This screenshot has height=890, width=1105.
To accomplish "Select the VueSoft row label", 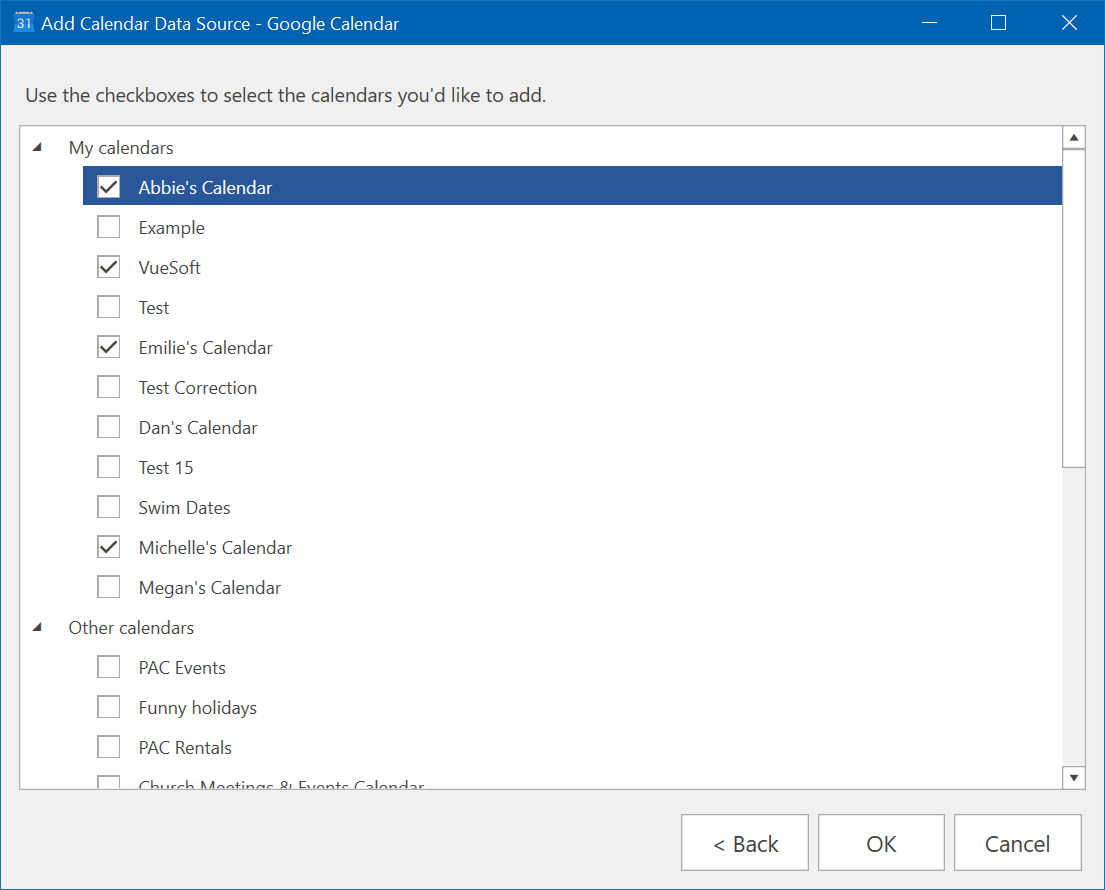I will (169, 268).
